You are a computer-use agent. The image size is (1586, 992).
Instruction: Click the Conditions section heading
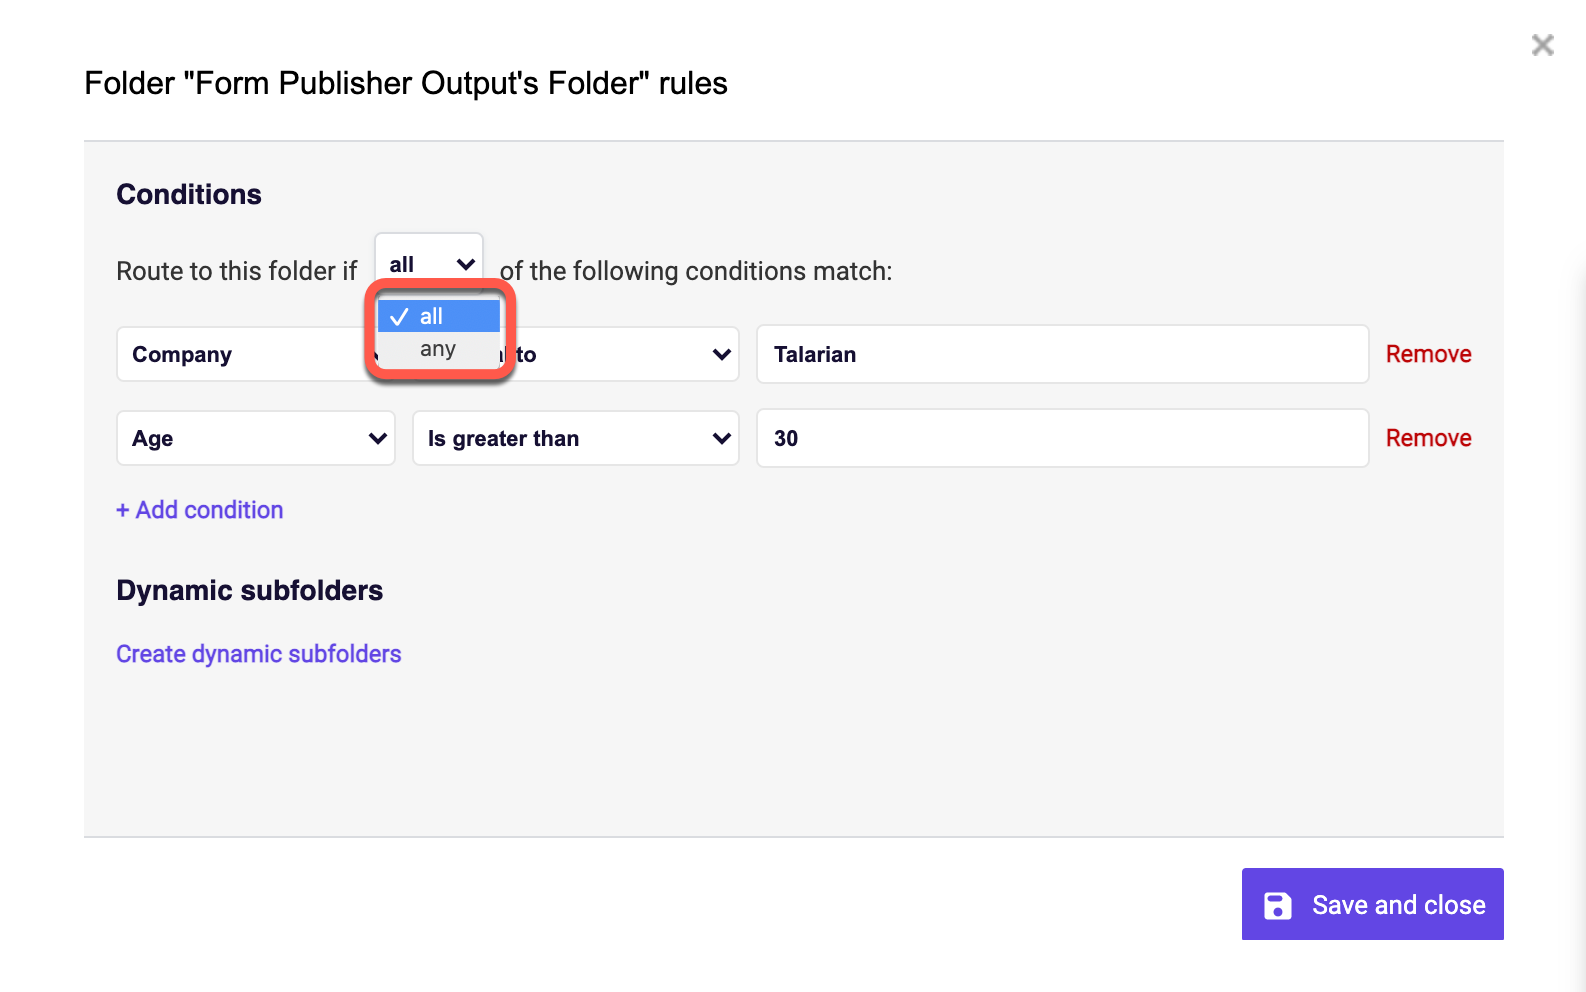click(189, 194)
